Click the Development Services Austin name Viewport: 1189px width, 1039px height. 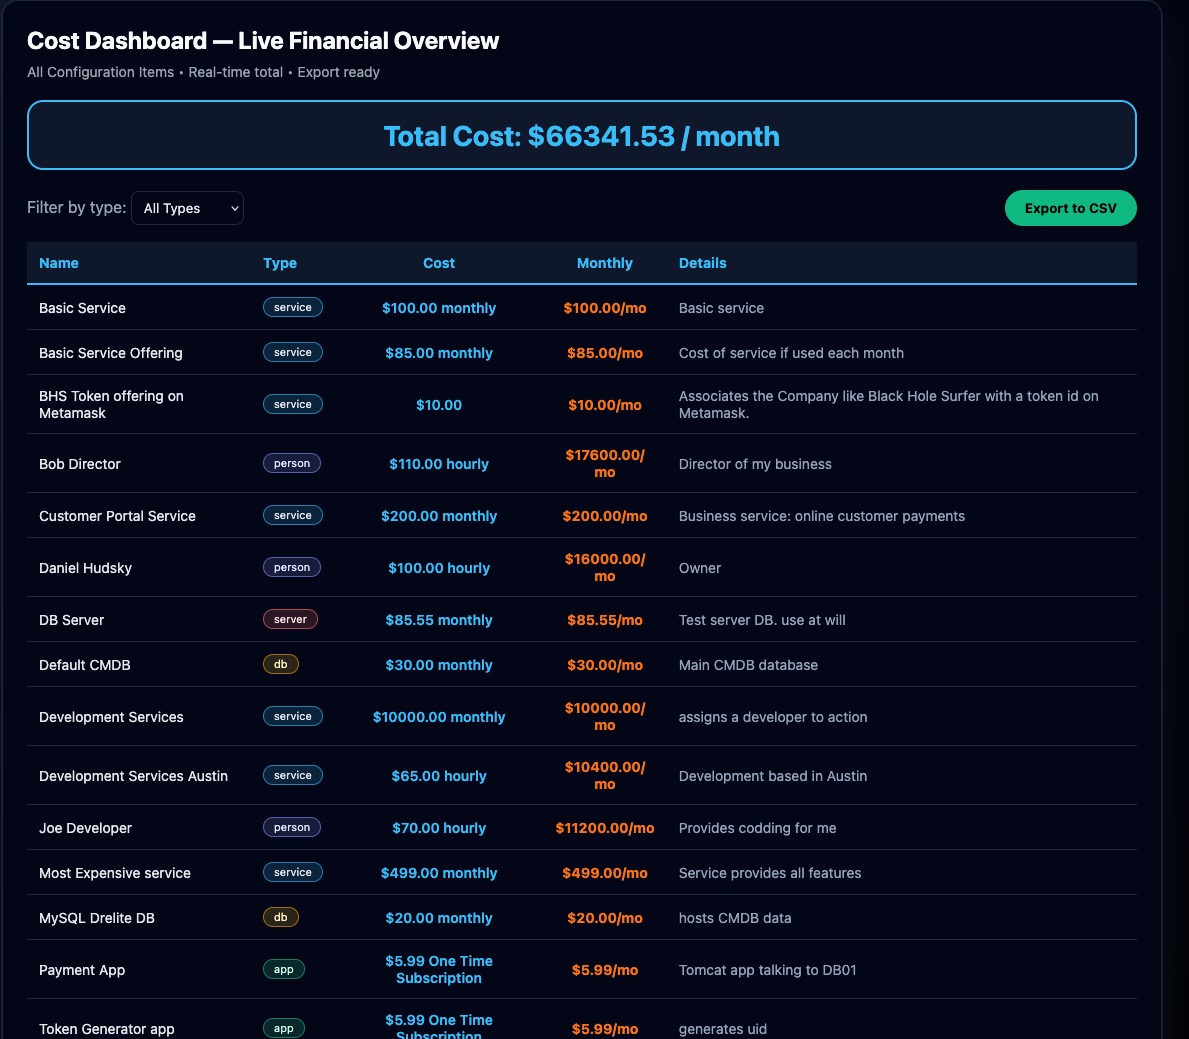point(133,776)
